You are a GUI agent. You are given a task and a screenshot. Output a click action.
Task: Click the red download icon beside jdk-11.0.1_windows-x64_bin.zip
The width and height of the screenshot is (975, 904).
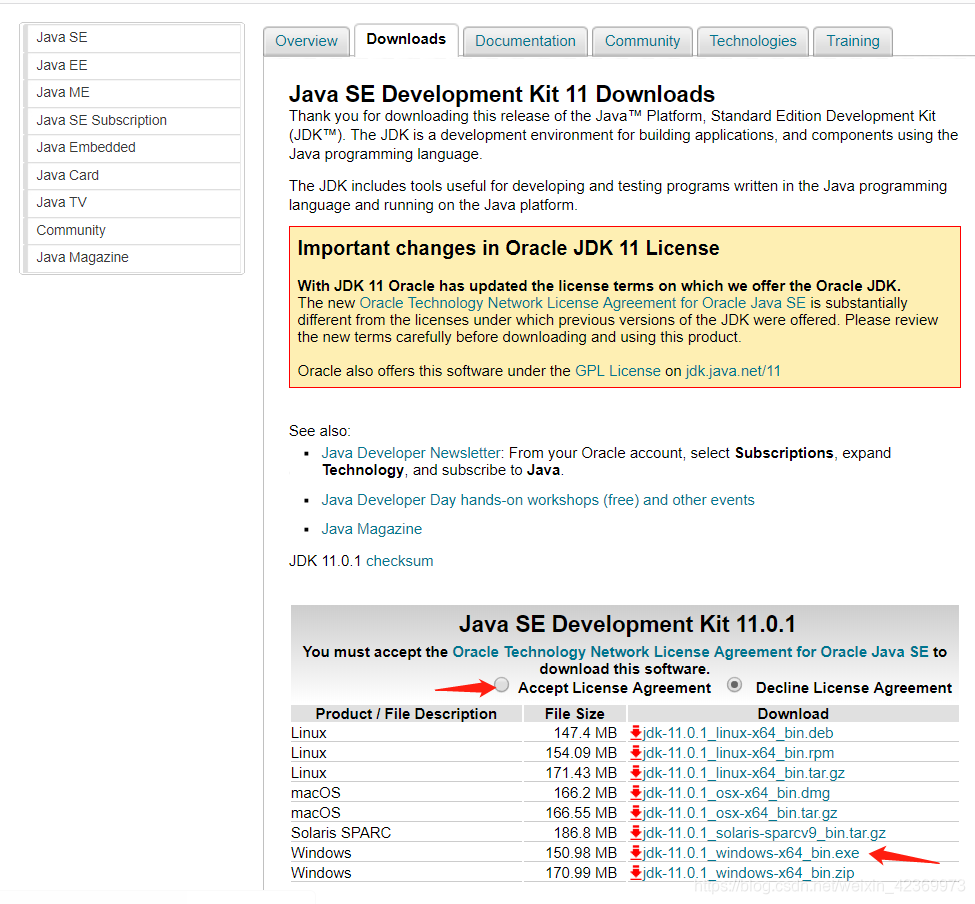pos(635,872)
